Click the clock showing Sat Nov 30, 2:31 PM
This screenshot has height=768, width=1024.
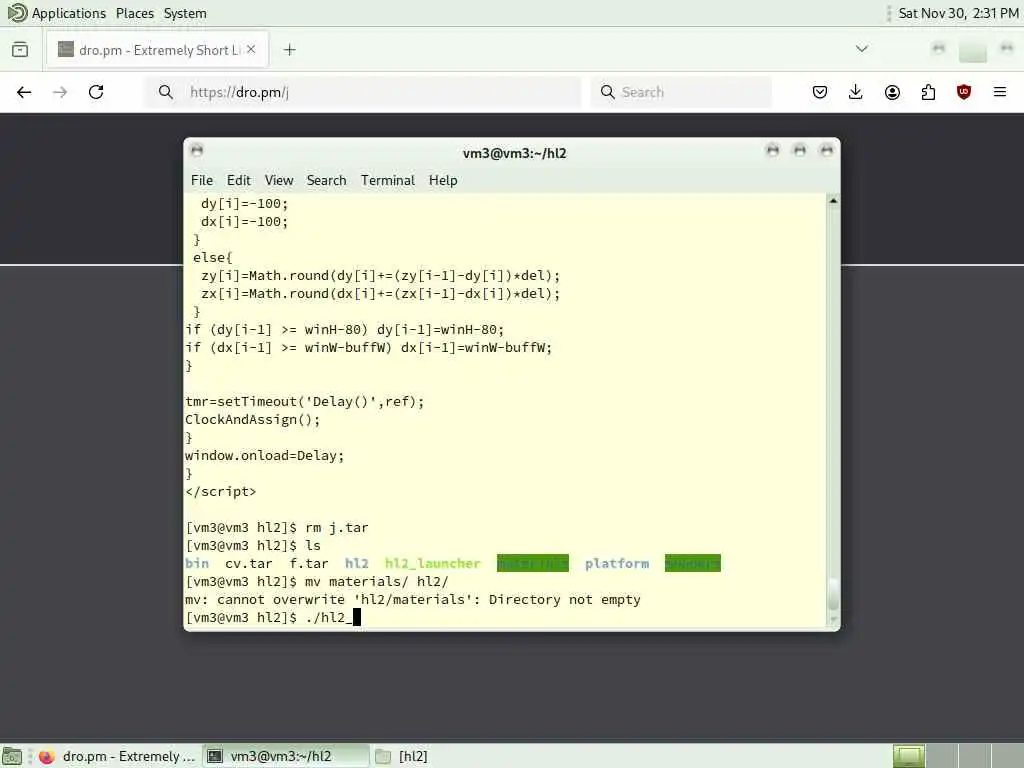tap(957, 13)
